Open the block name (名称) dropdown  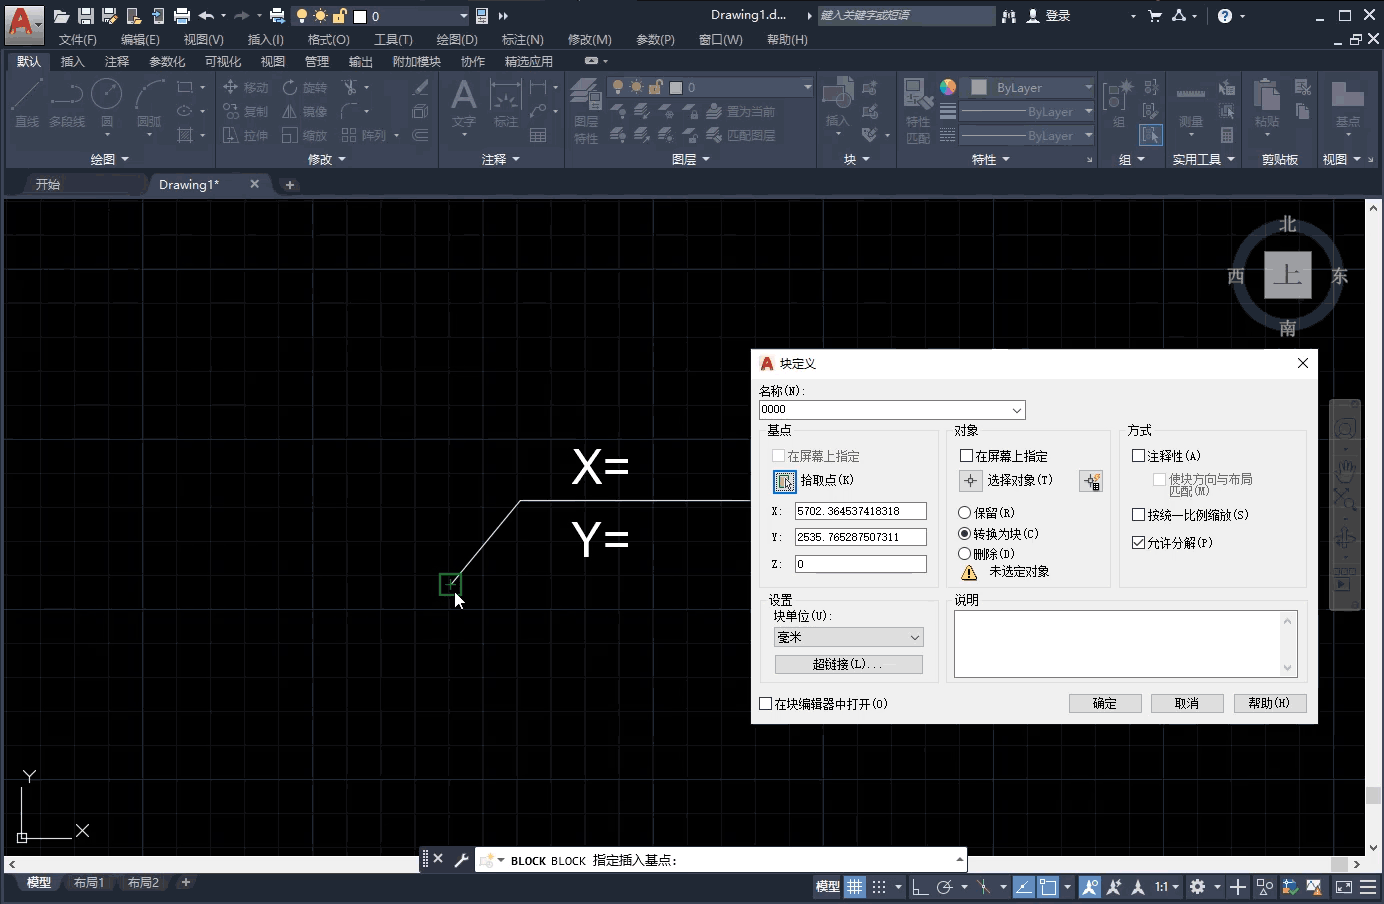click(1016, 410)
